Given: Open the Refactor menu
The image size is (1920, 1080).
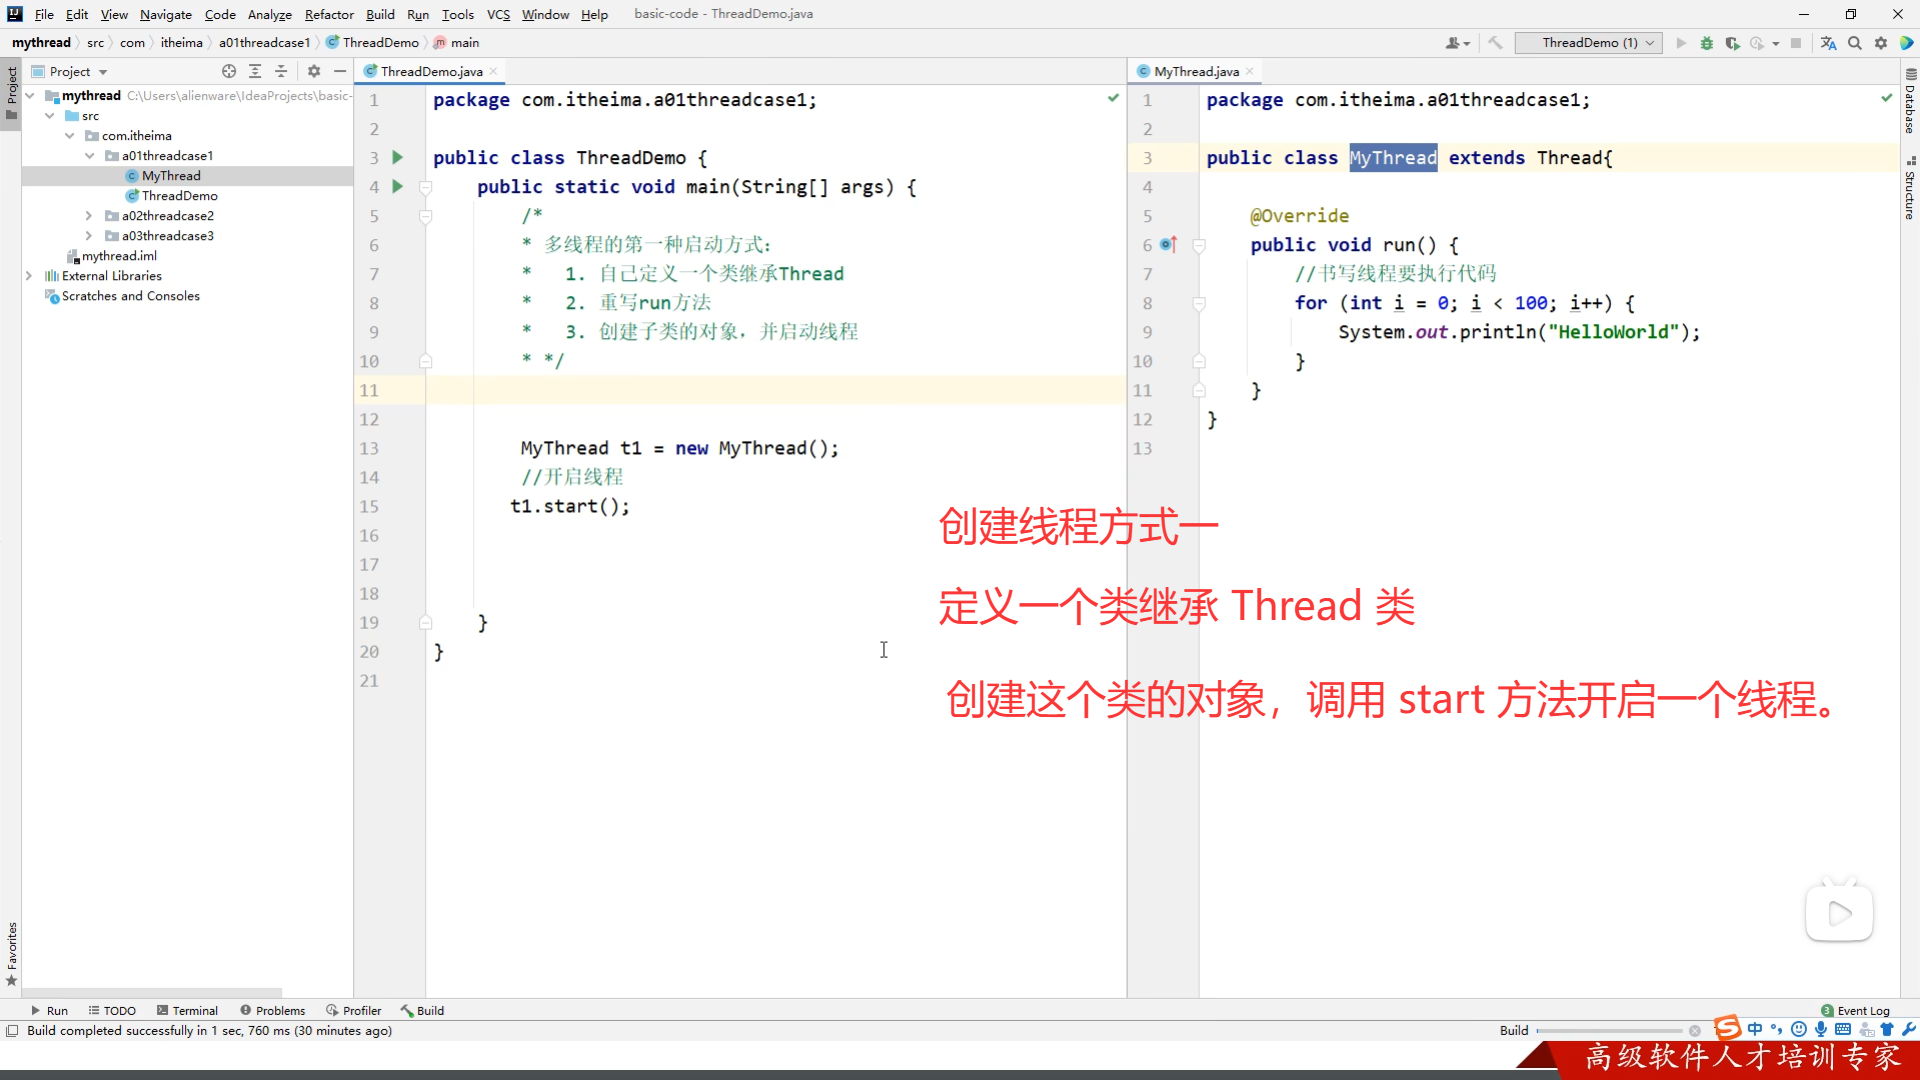Looking at the screenshot, I should tap(329, 14).
